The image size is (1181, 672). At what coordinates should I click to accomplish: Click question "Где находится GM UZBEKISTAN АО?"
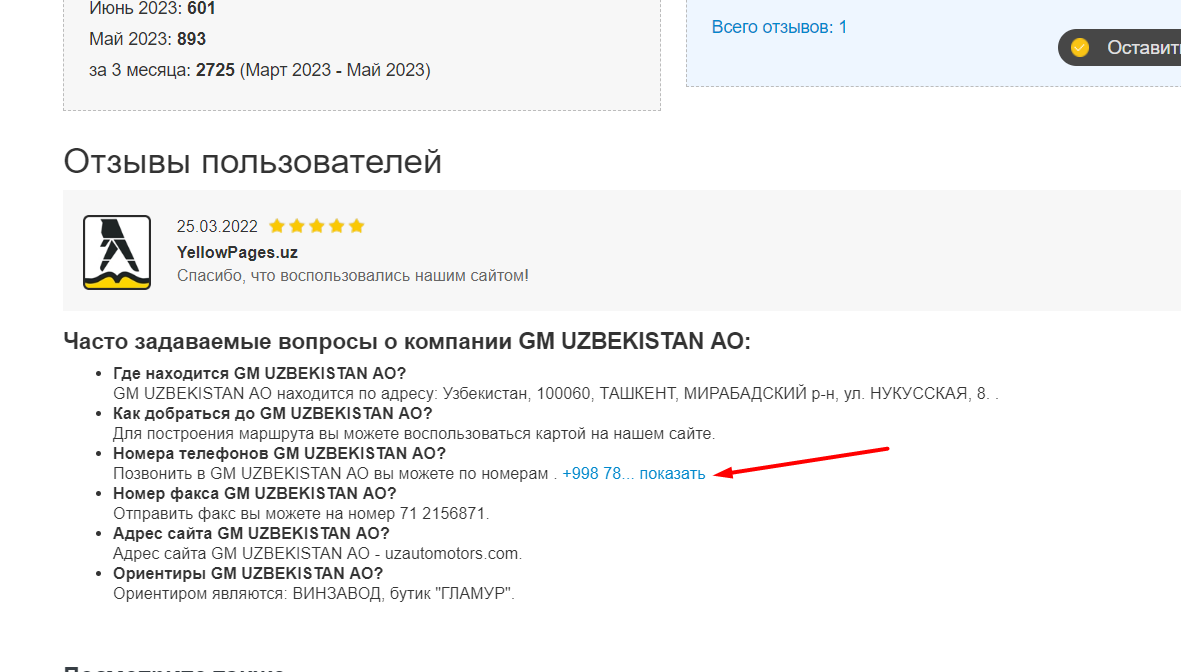[x=259, y=374]
